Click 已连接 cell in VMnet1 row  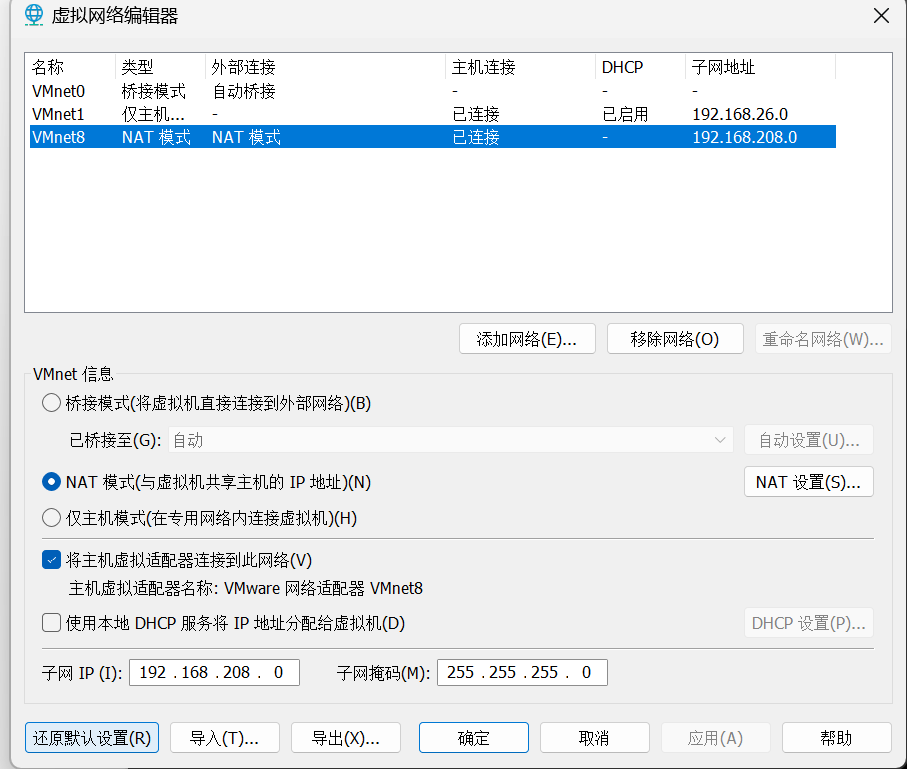coord(475,114)
